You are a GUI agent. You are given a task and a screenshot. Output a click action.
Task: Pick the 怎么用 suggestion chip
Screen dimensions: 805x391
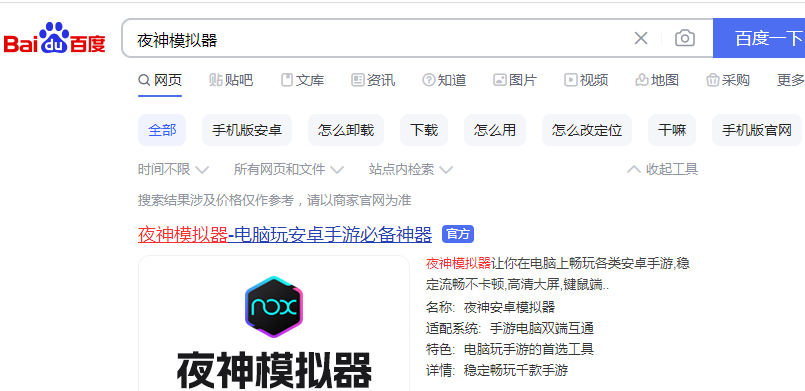tap(495, 130)
